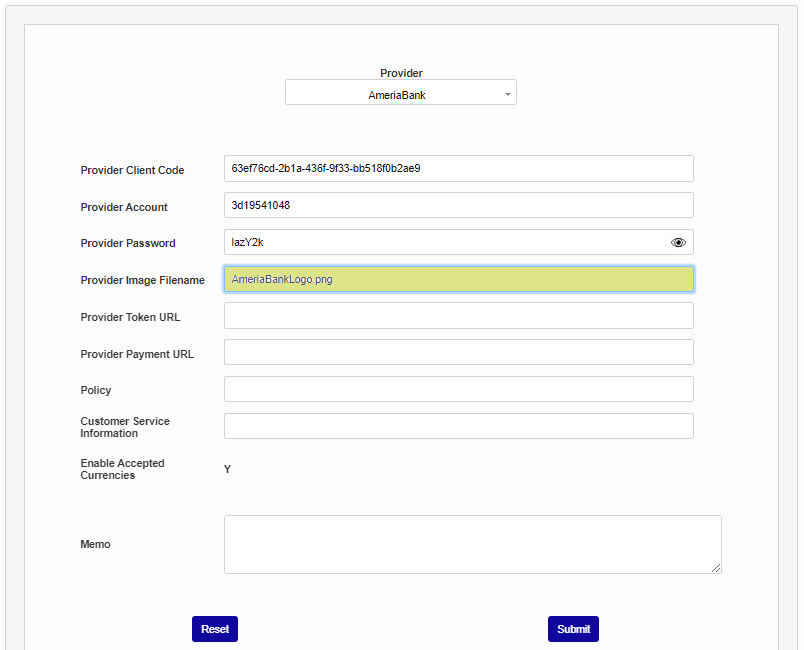Click the Memo box resize handle
Image resolution: width=804 pixels, height=650 pixels.
pyautogui.click(x=716, y=568)
